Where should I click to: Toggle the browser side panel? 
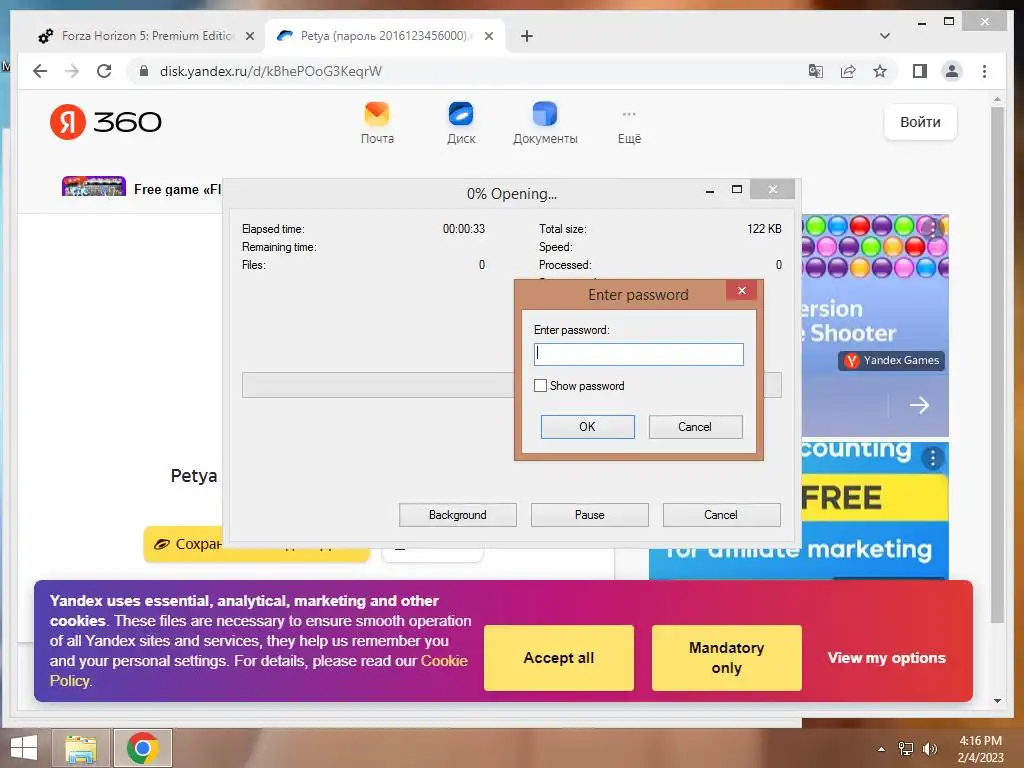click(x=920, y=71)
